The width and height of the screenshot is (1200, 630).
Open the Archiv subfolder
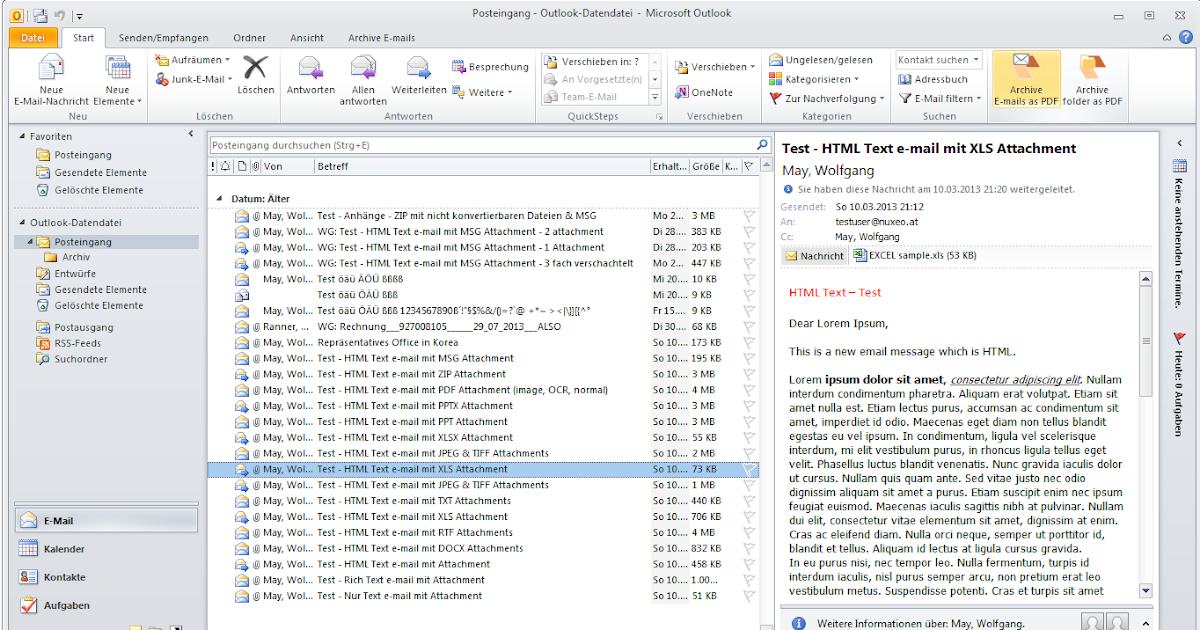pyautogui.click(x=76, y=257)
